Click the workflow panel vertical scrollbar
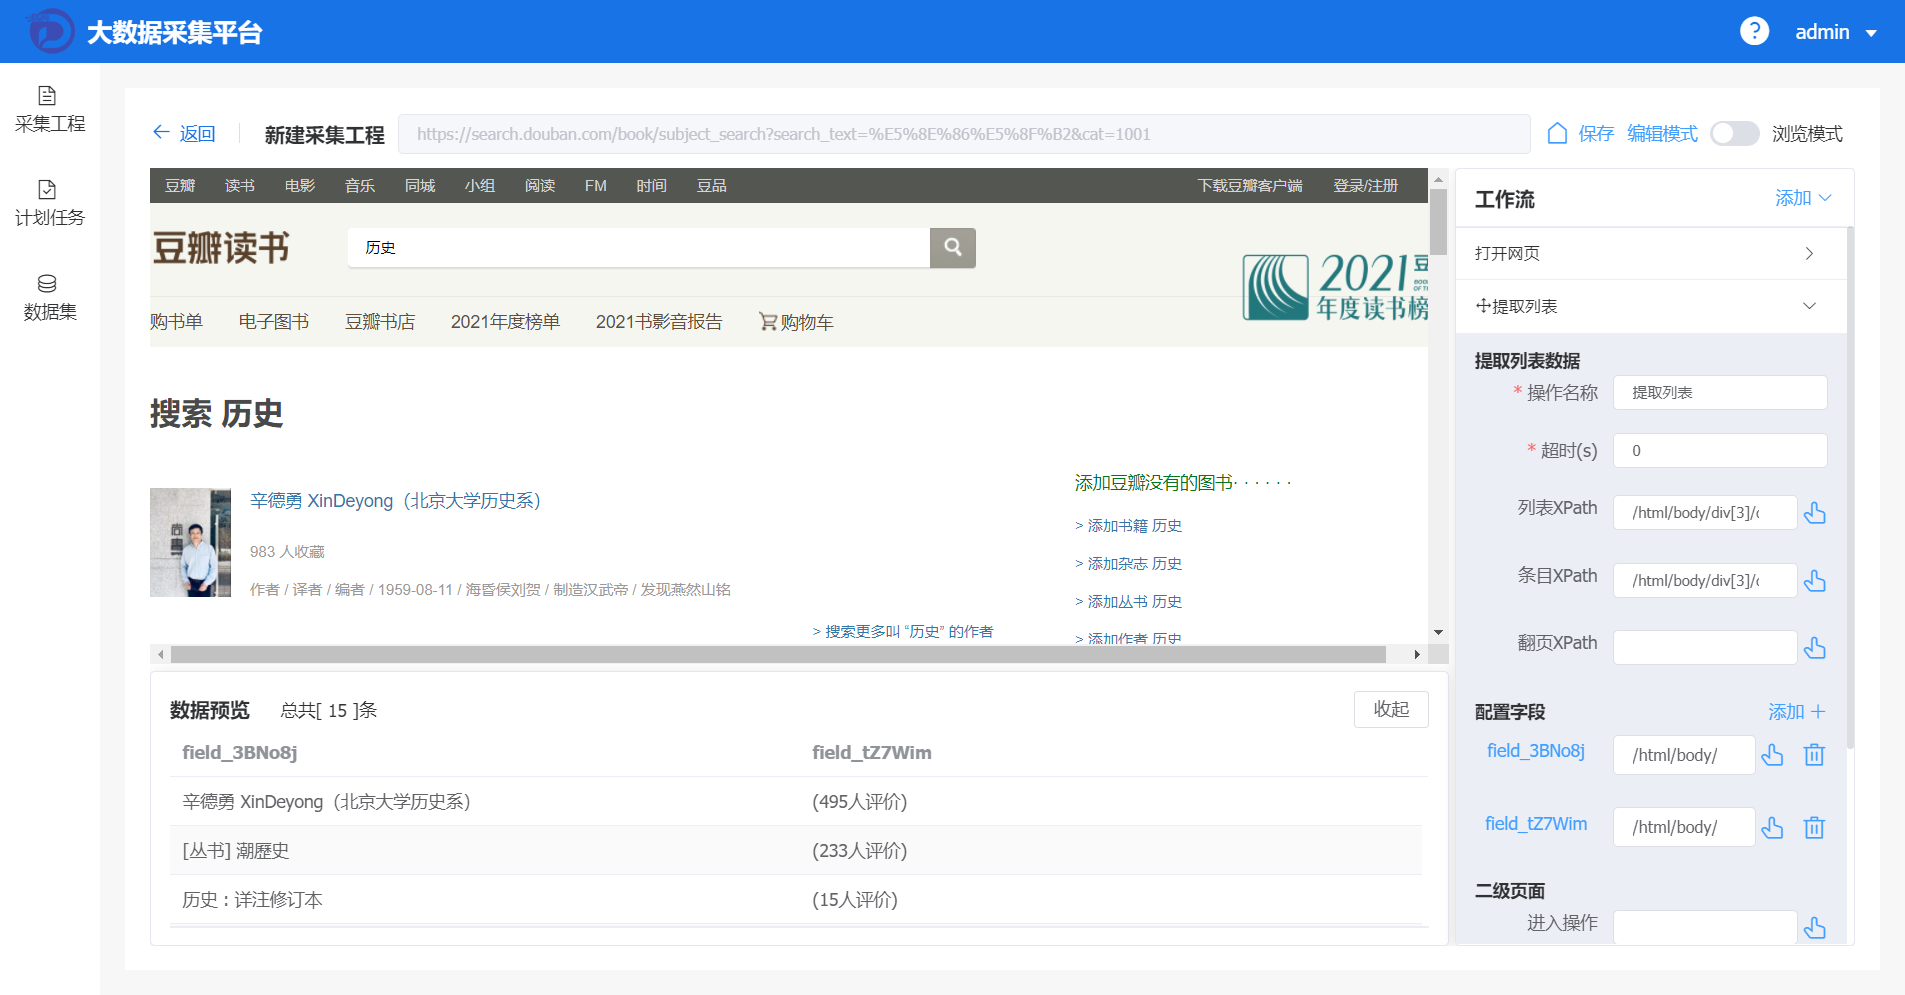This screenshot has height=995, width=1905. click(x=1850, y=488)
